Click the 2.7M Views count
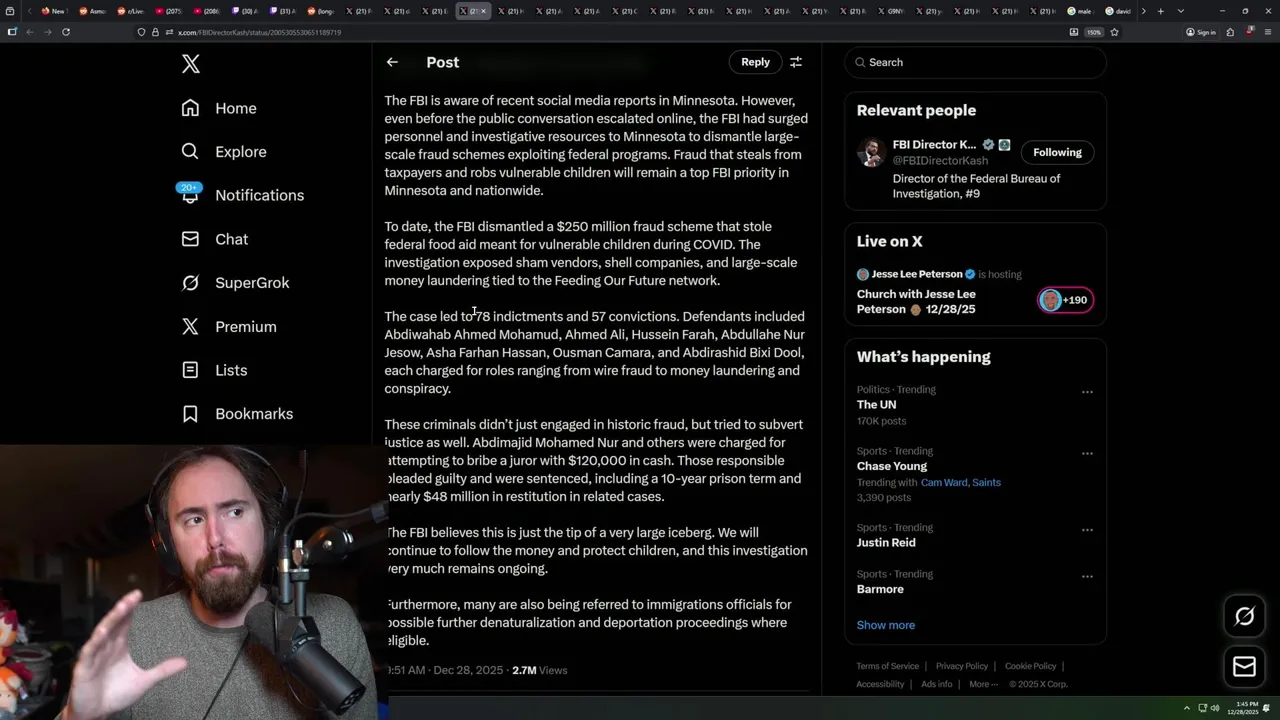Screen dimensions: 1280x720 tap(539, 670)
